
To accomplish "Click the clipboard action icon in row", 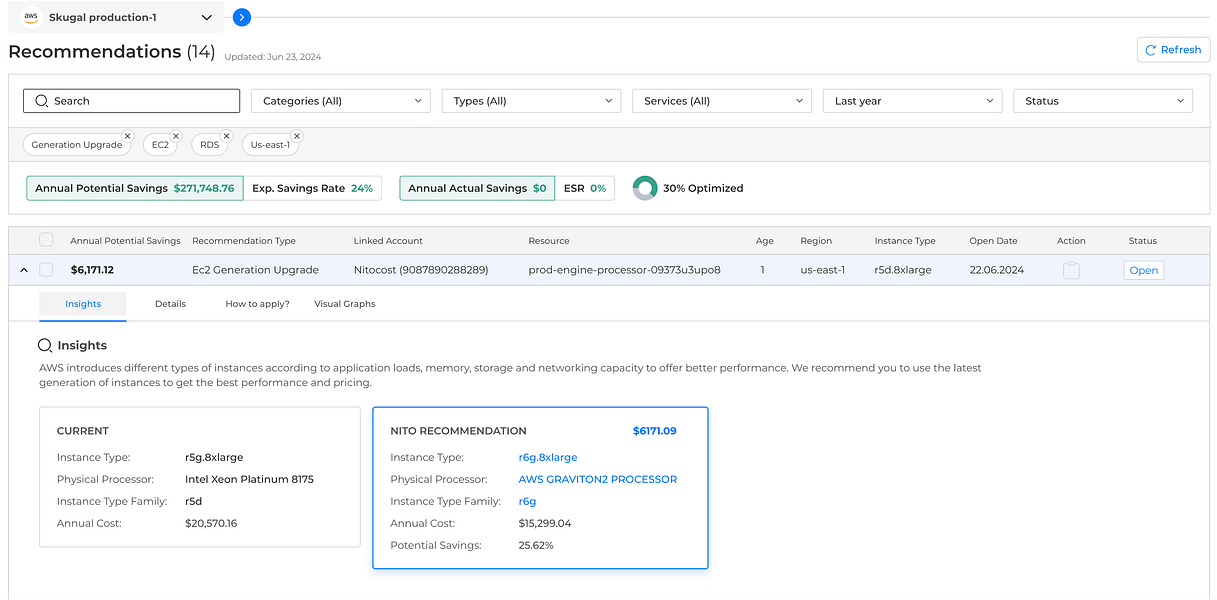I will 1071,270.
